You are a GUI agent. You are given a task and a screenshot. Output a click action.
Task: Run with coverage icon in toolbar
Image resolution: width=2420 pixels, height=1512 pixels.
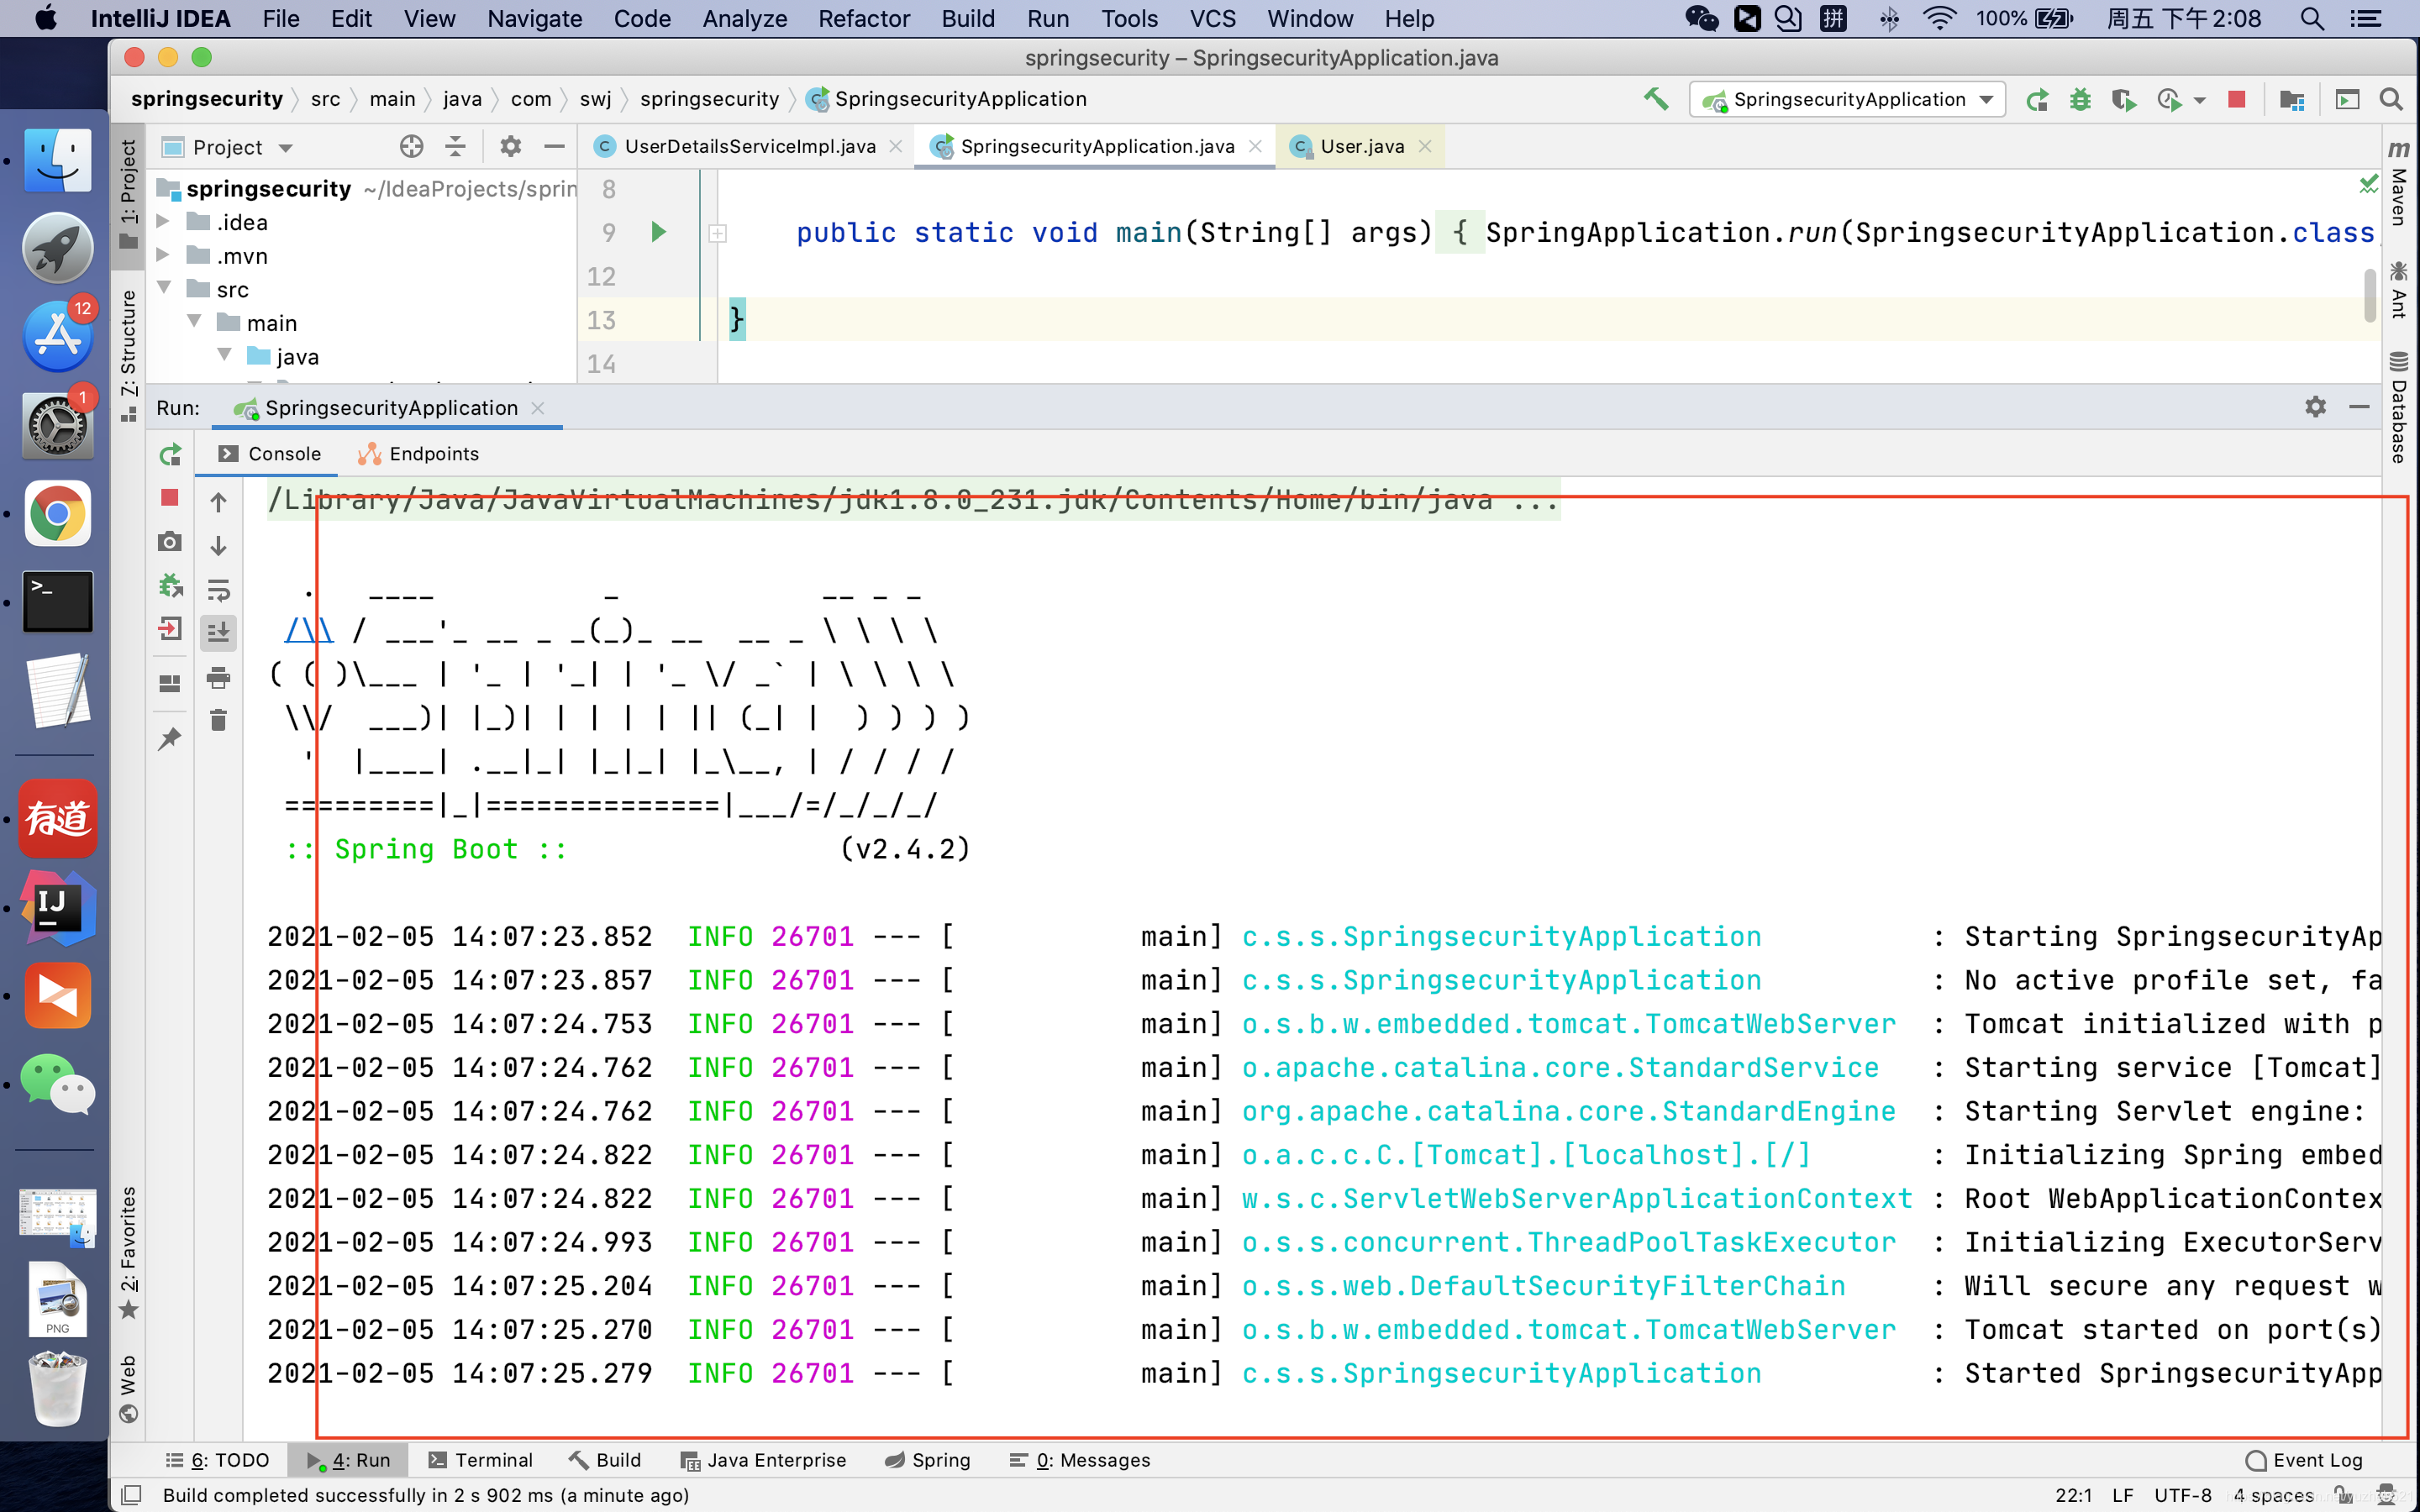(x=2124, y=99)
